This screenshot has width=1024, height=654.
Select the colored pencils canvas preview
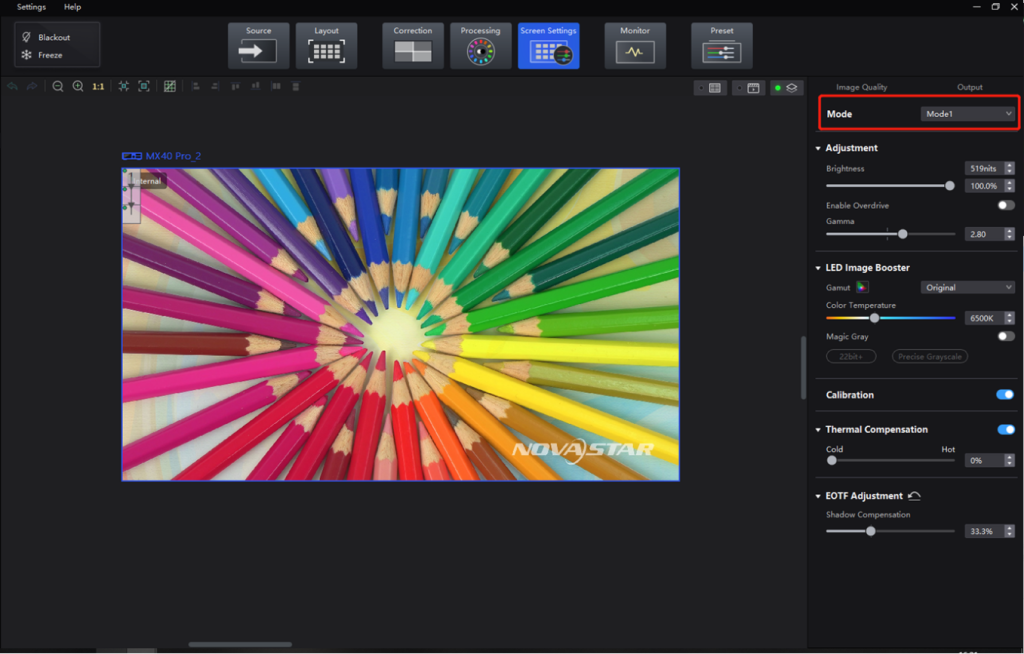click(400, 325)
